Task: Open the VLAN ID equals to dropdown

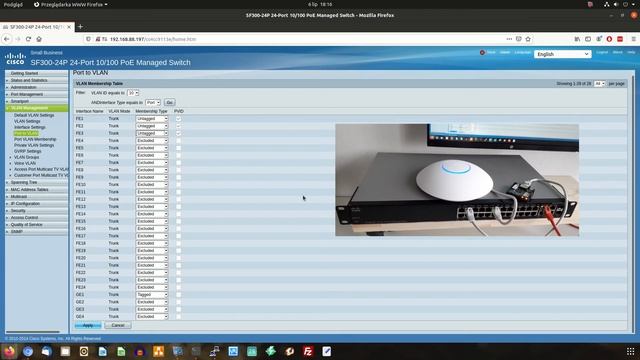Action: 133,93
